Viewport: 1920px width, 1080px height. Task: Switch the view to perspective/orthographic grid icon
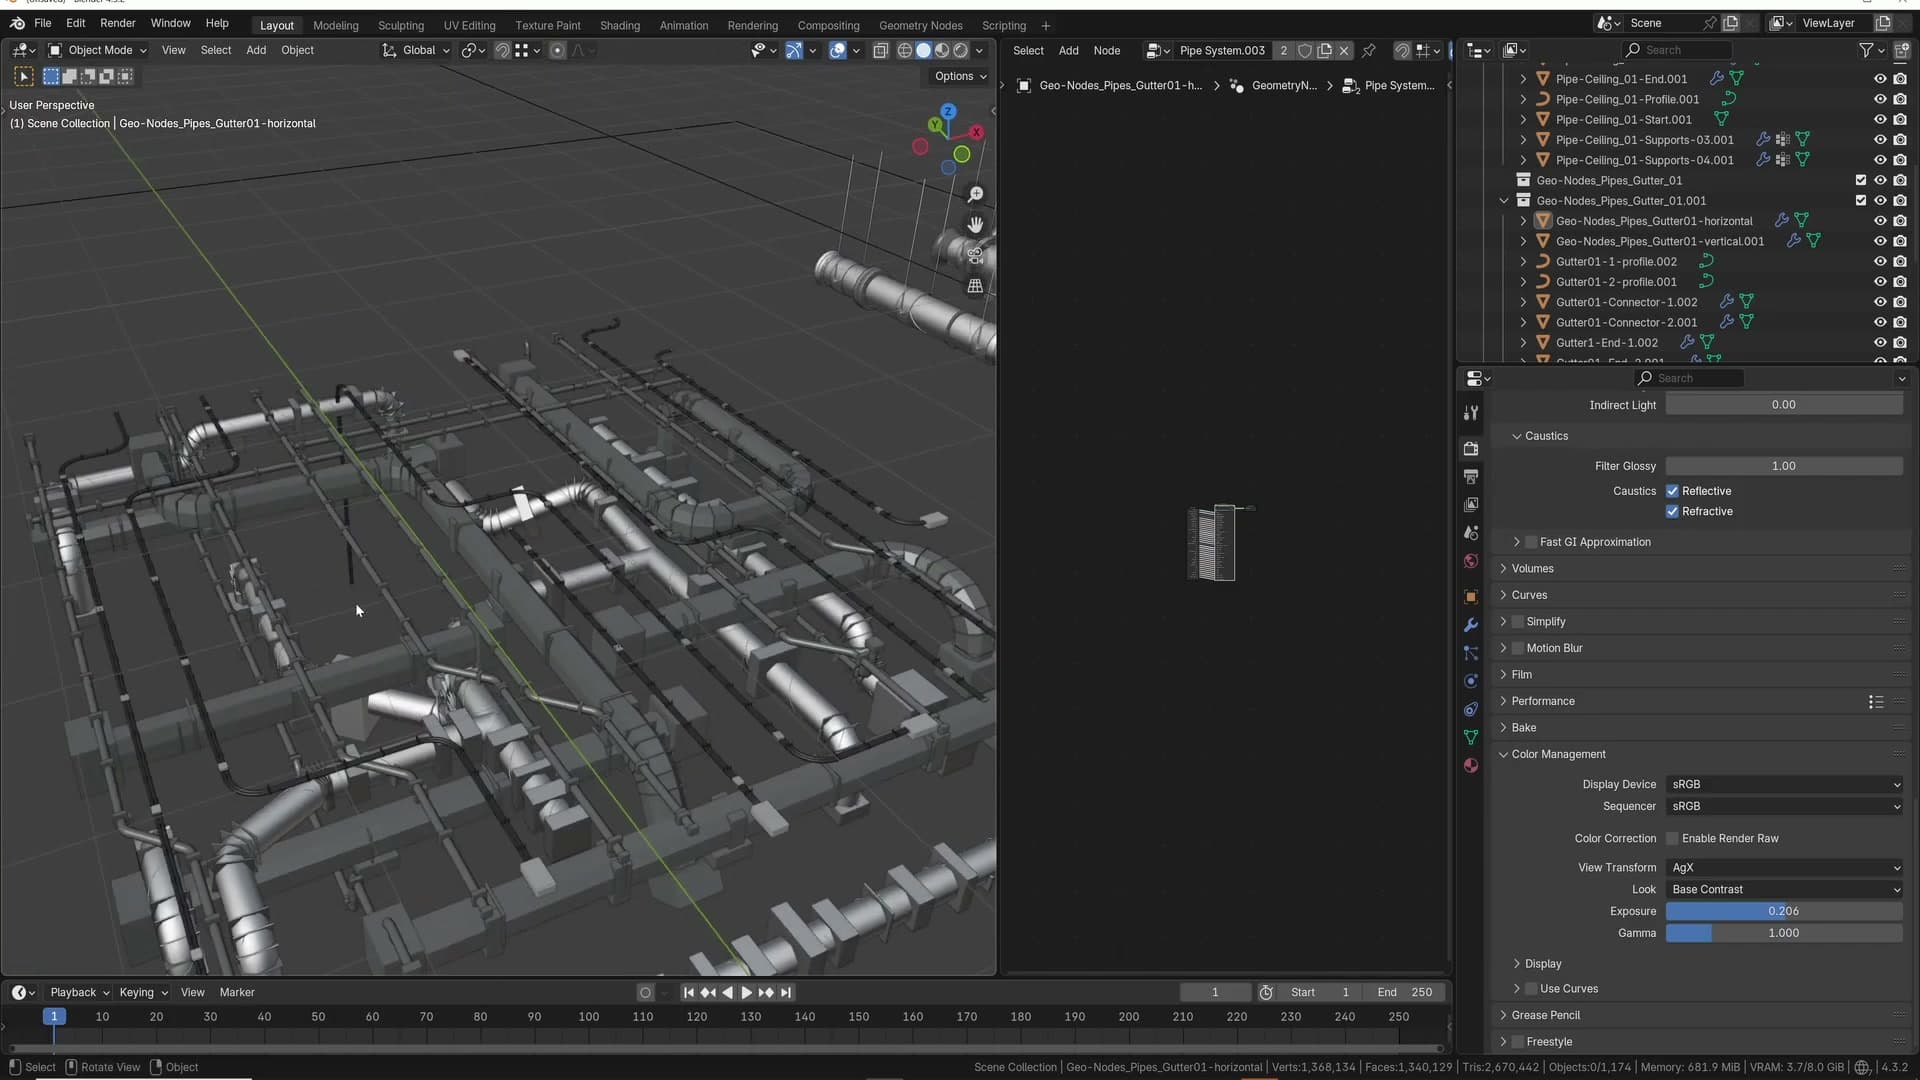pyautogui.click(x=975, y=286)
